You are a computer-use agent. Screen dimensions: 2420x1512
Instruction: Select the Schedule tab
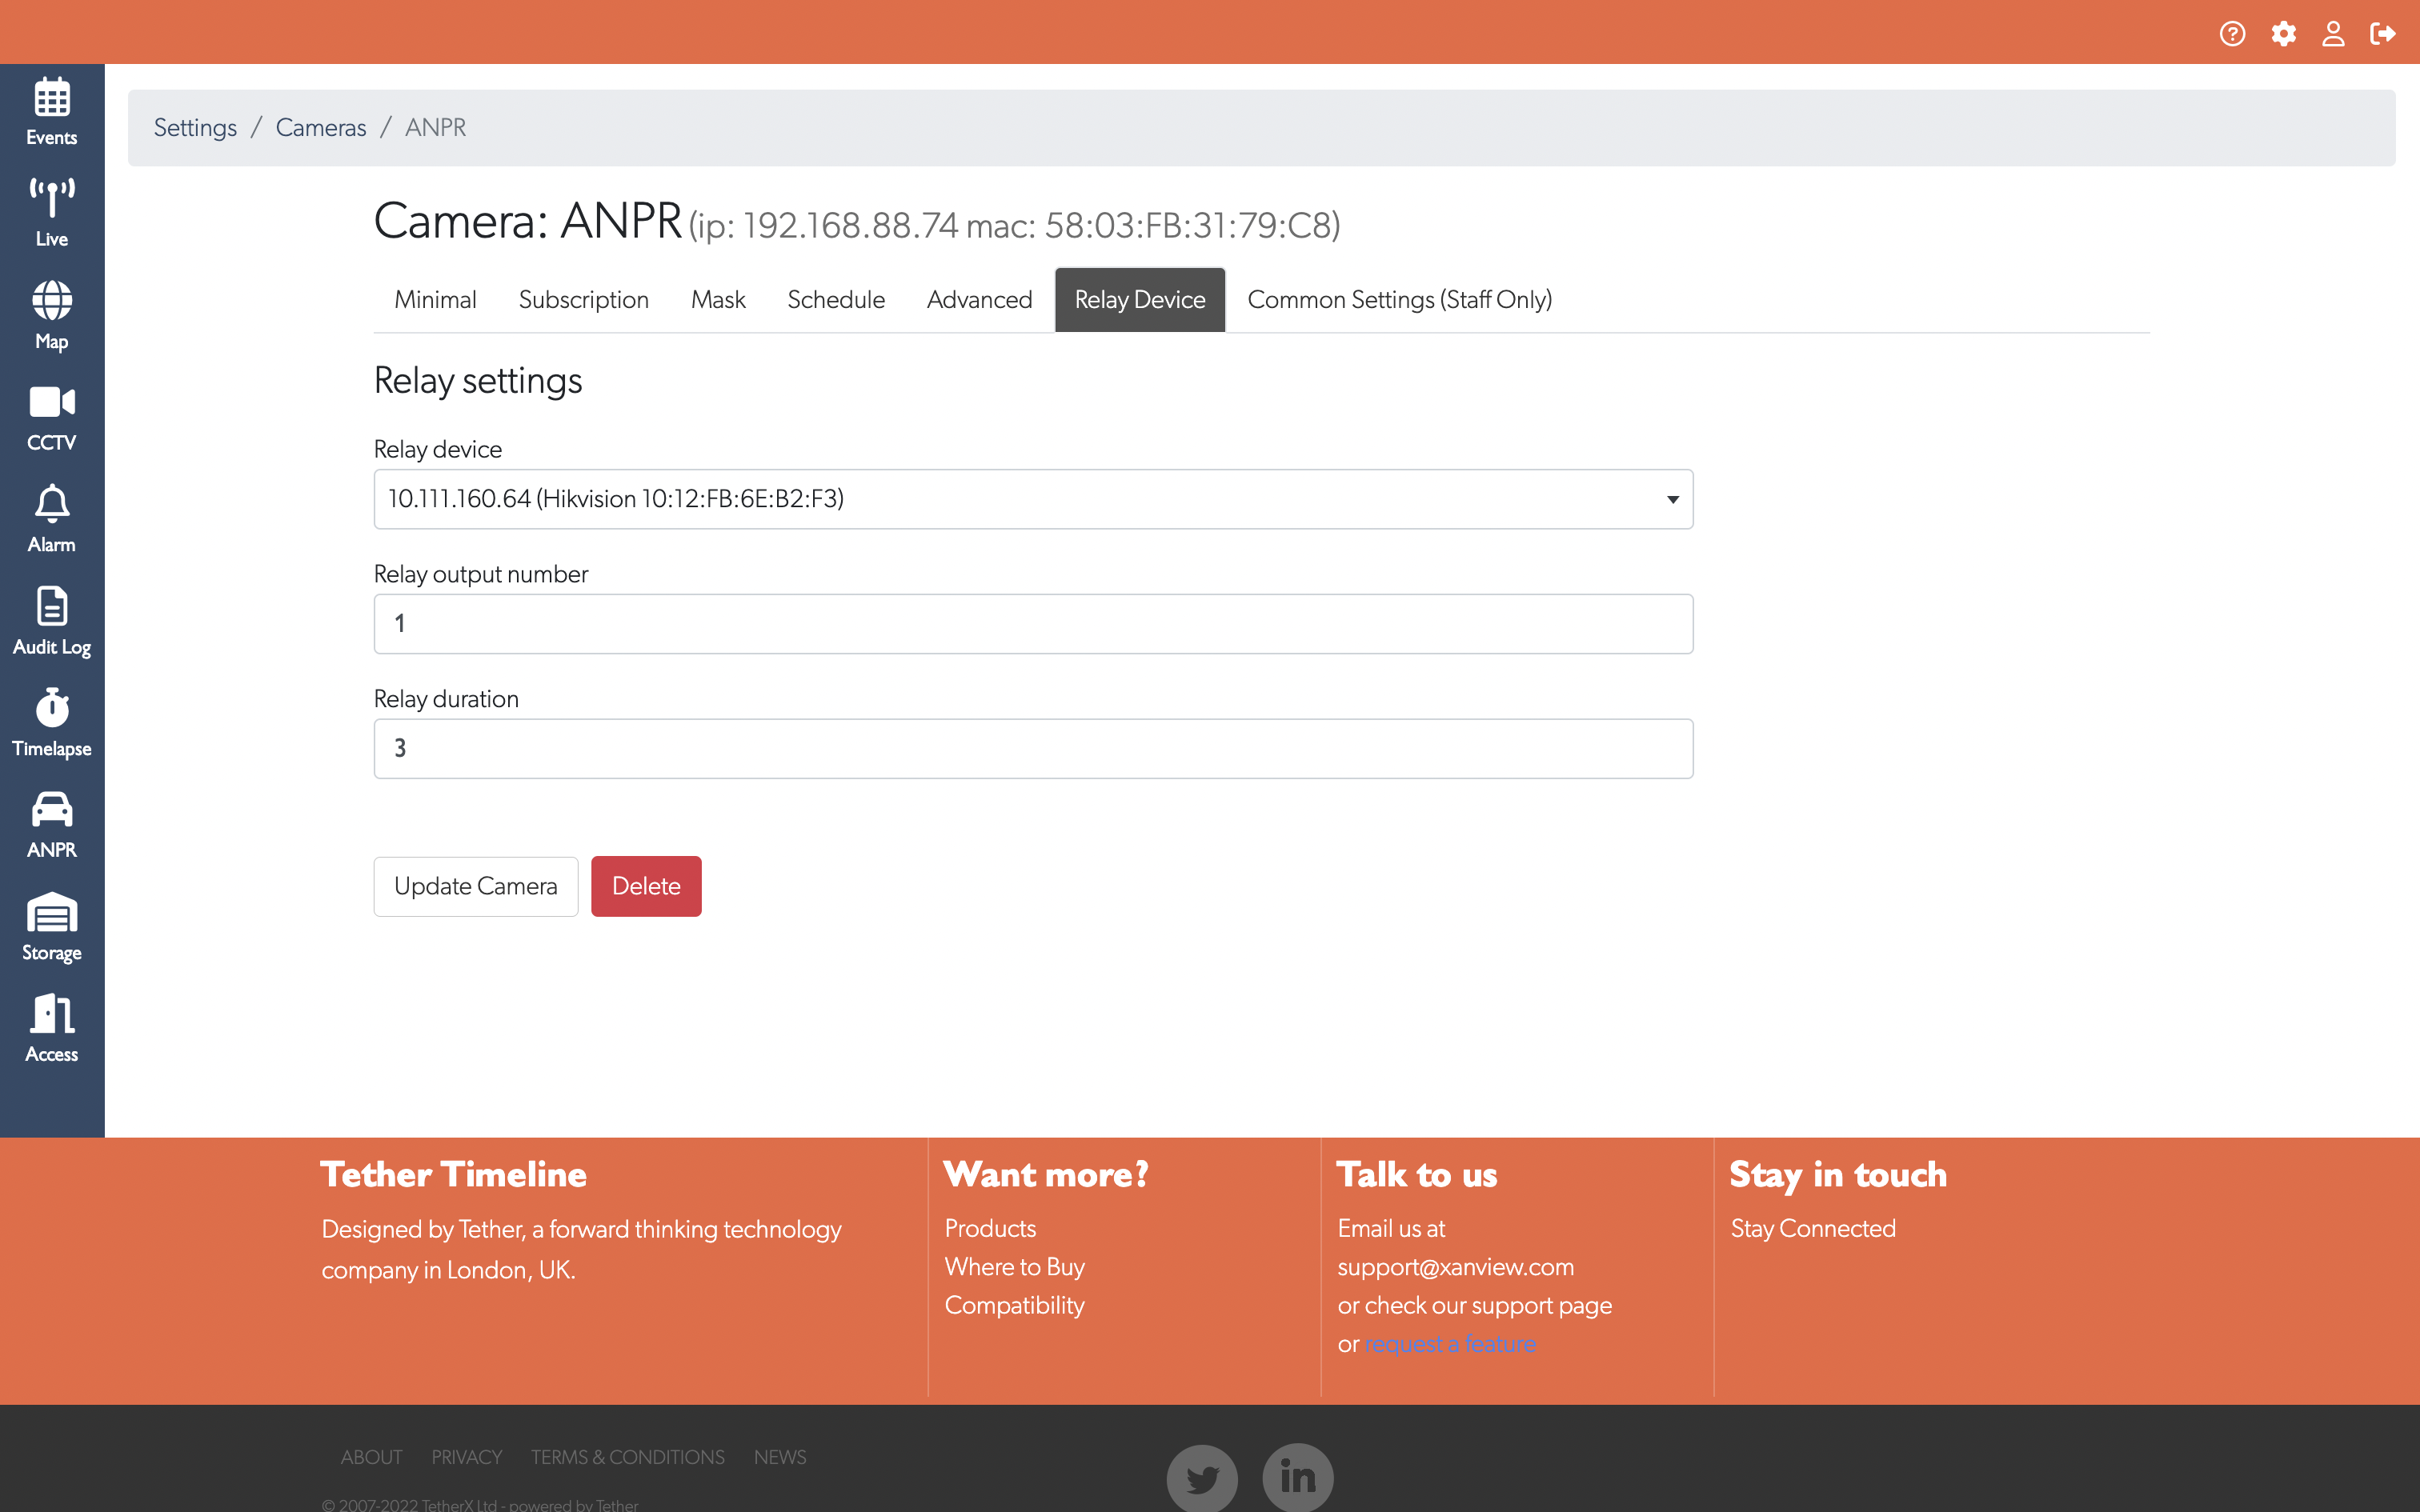(x=835, y=300)
